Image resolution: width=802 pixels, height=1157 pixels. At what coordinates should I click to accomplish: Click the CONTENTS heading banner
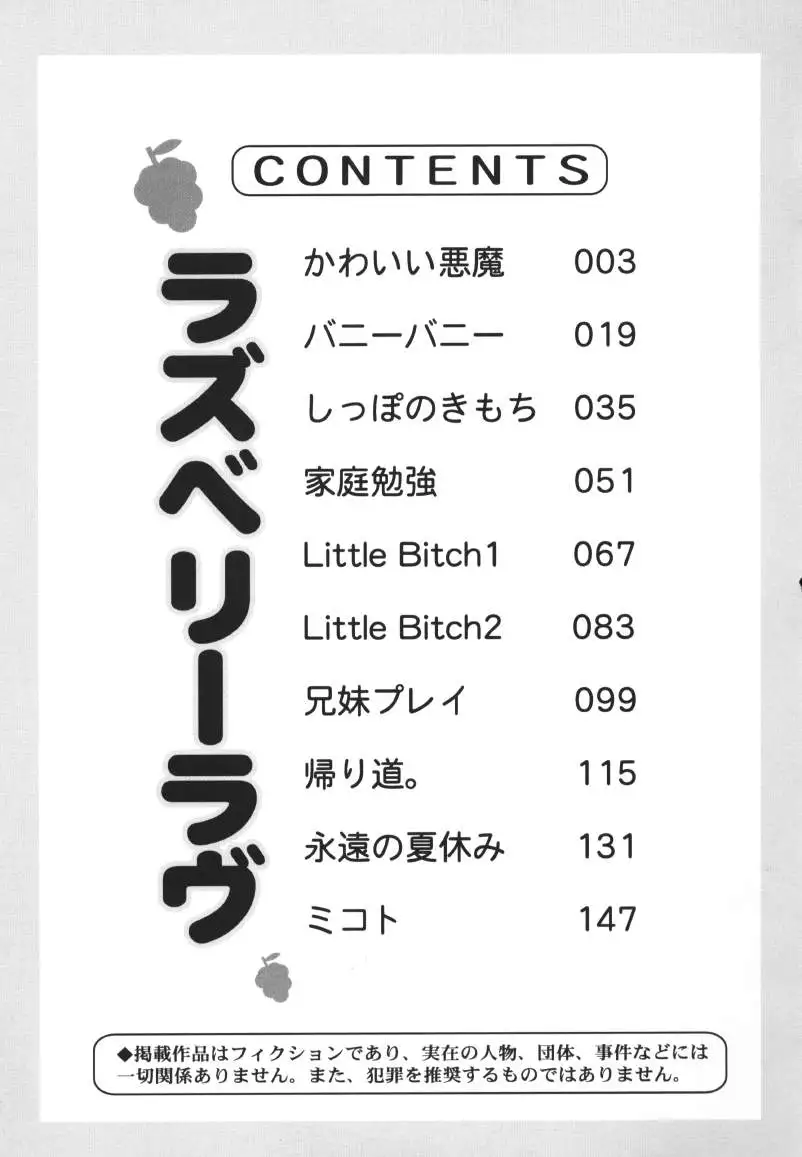point(419,170)
